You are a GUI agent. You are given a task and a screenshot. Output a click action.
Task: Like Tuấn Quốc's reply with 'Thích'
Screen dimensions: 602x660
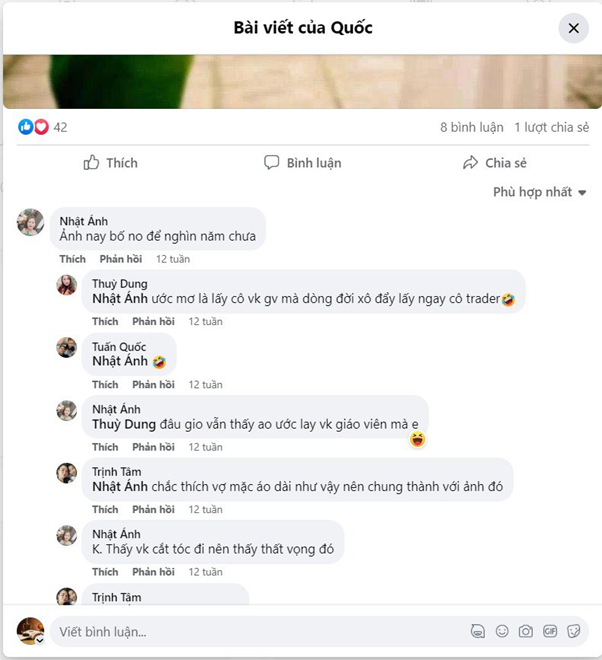pos(105,385)
